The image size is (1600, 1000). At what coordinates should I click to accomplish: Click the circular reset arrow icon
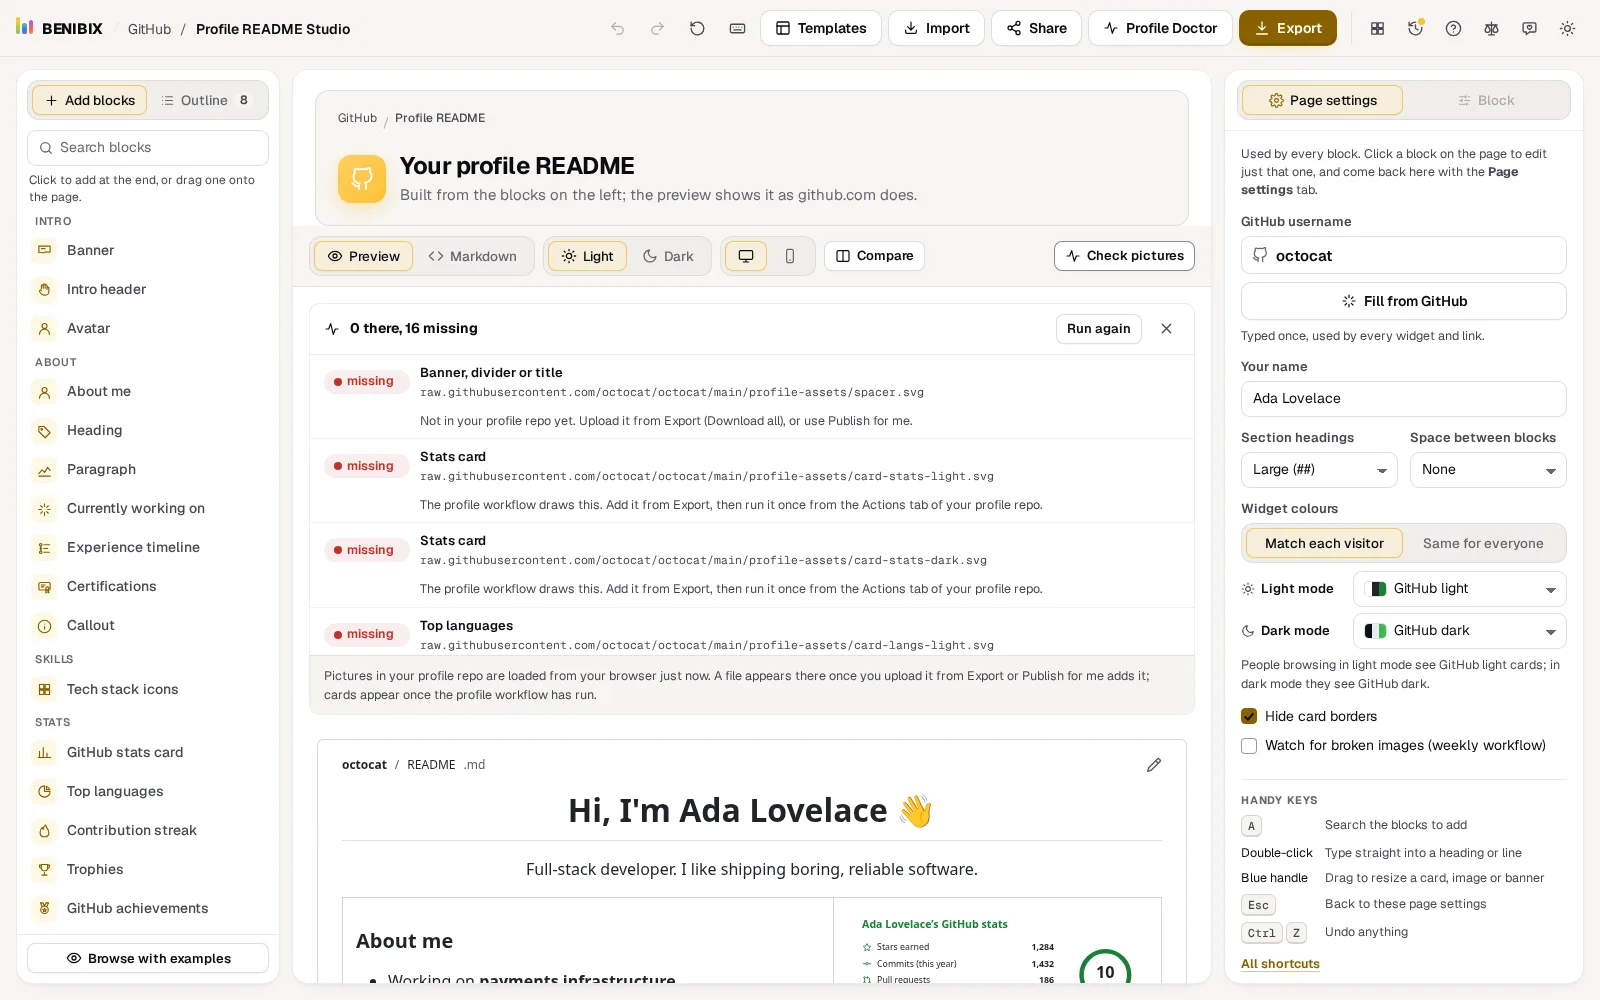click(697, 29)
